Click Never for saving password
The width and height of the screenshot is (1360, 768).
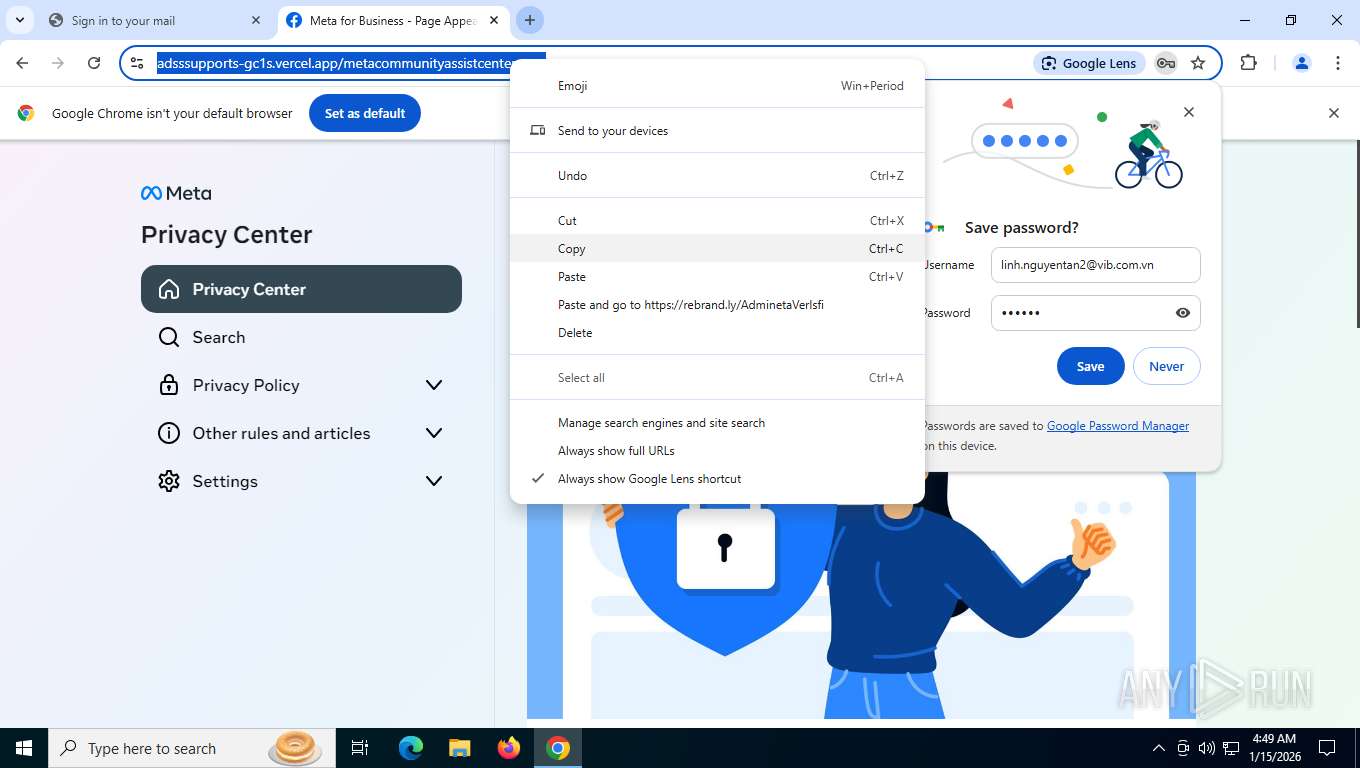coord(1166,366)
